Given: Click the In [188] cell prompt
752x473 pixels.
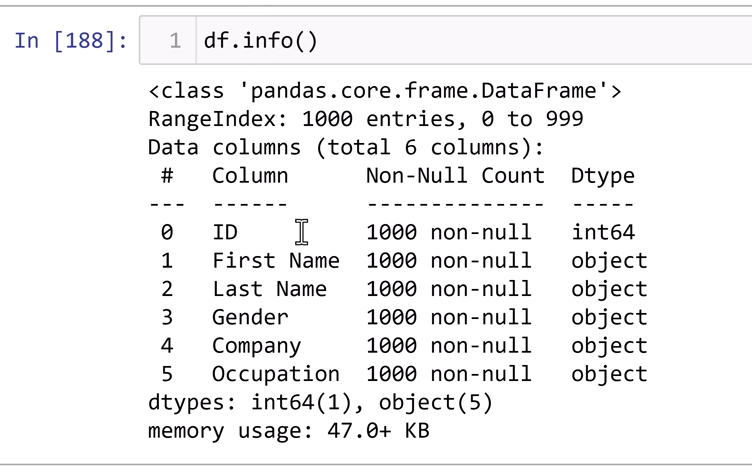Looking at the screenshot, I should [72, 41].
